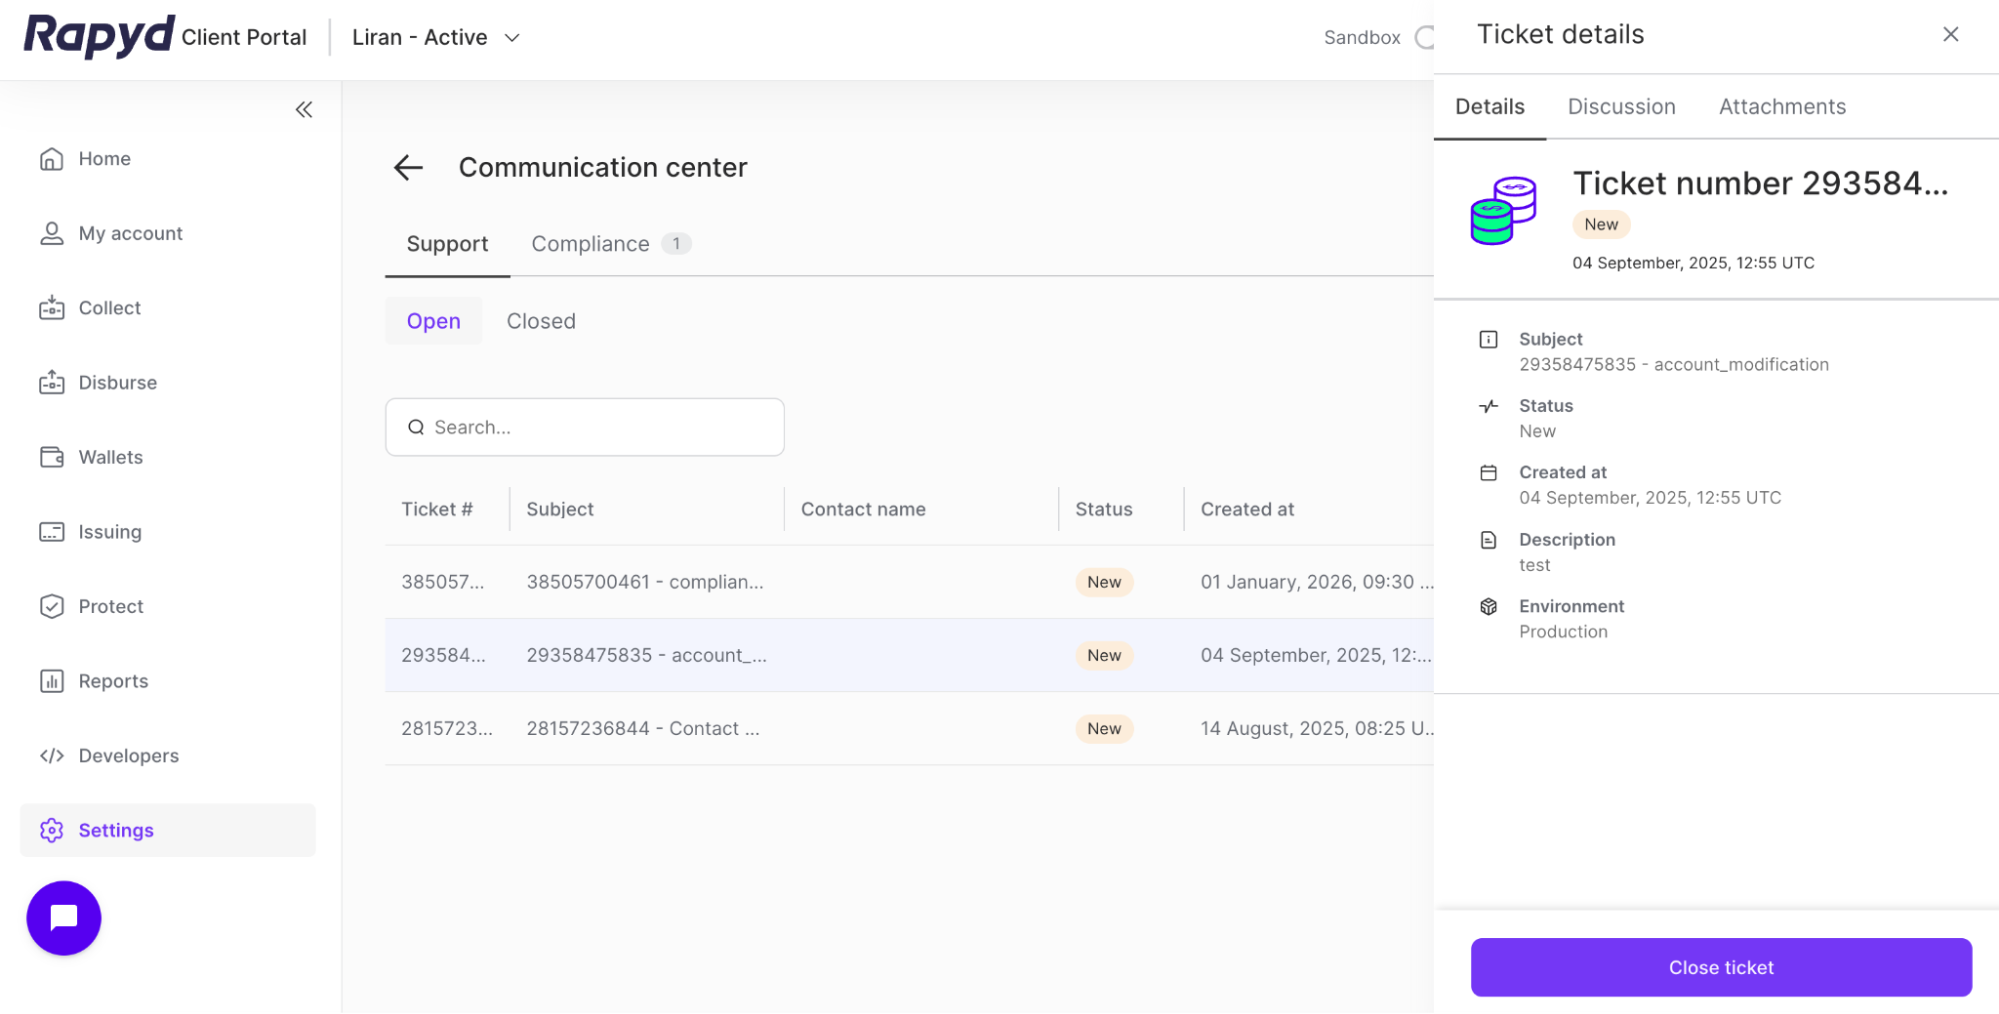Click the ticket search field

[x=585, y=427]
